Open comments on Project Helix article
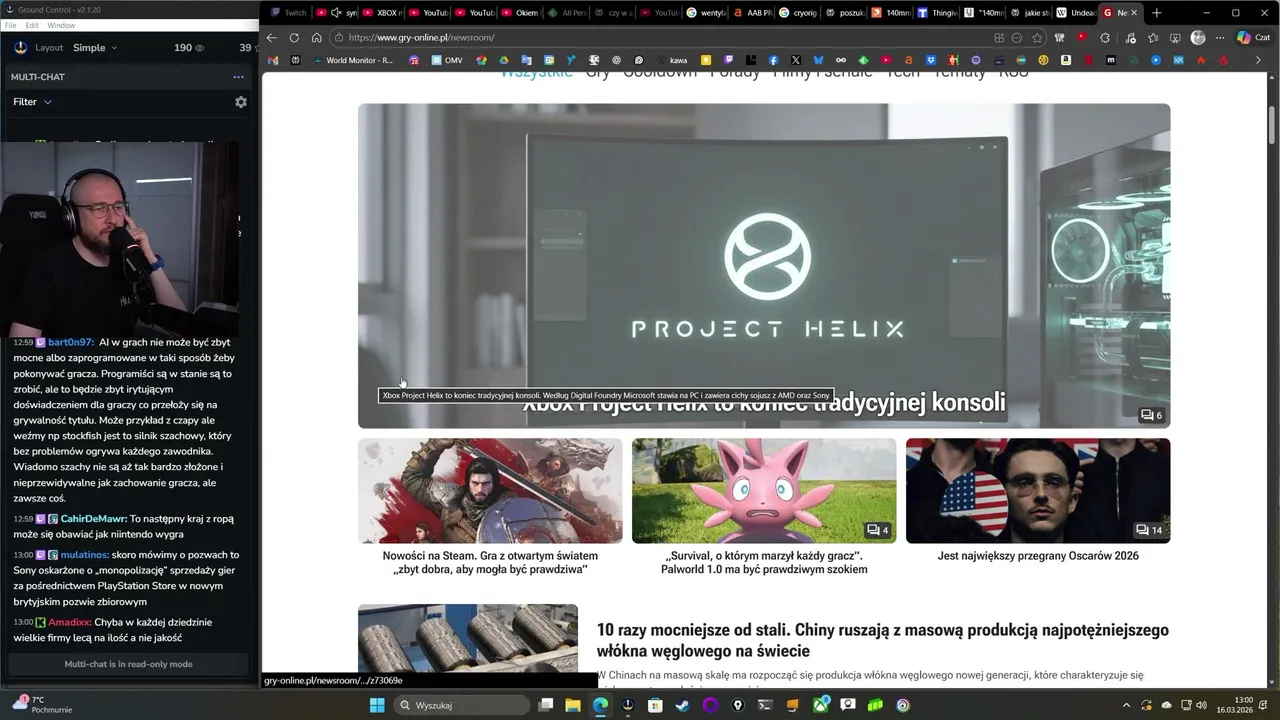Viewport: 1280px width, 720px height. pos(1151,415)
